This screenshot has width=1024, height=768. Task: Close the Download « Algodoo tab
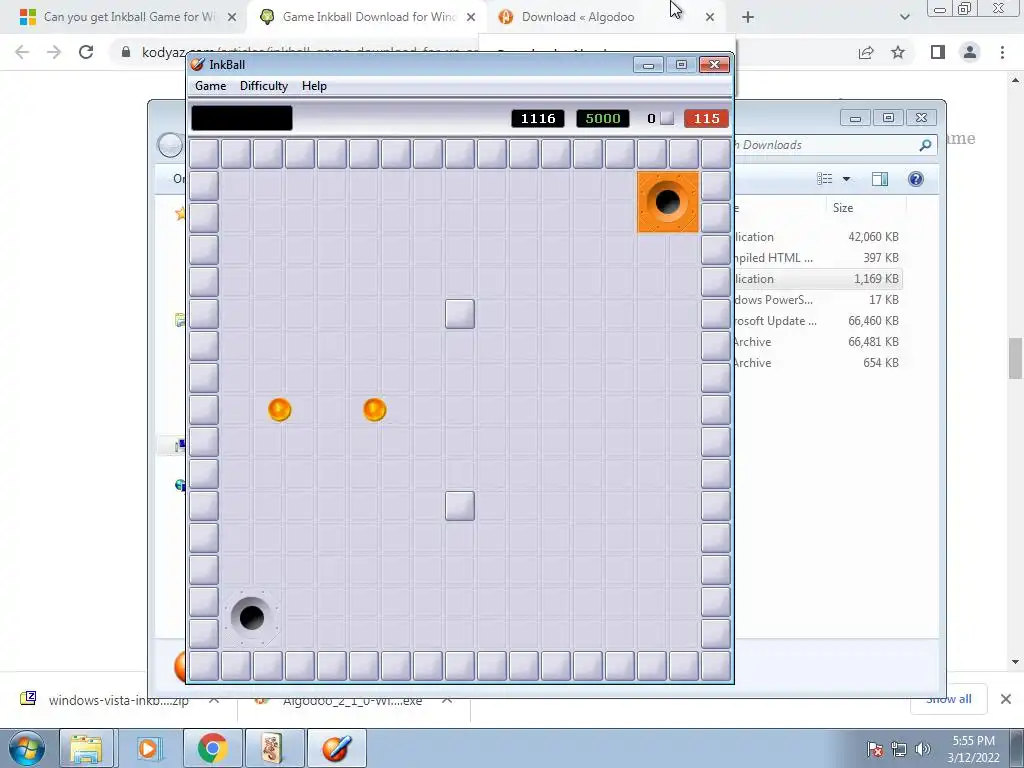(710, 18)
